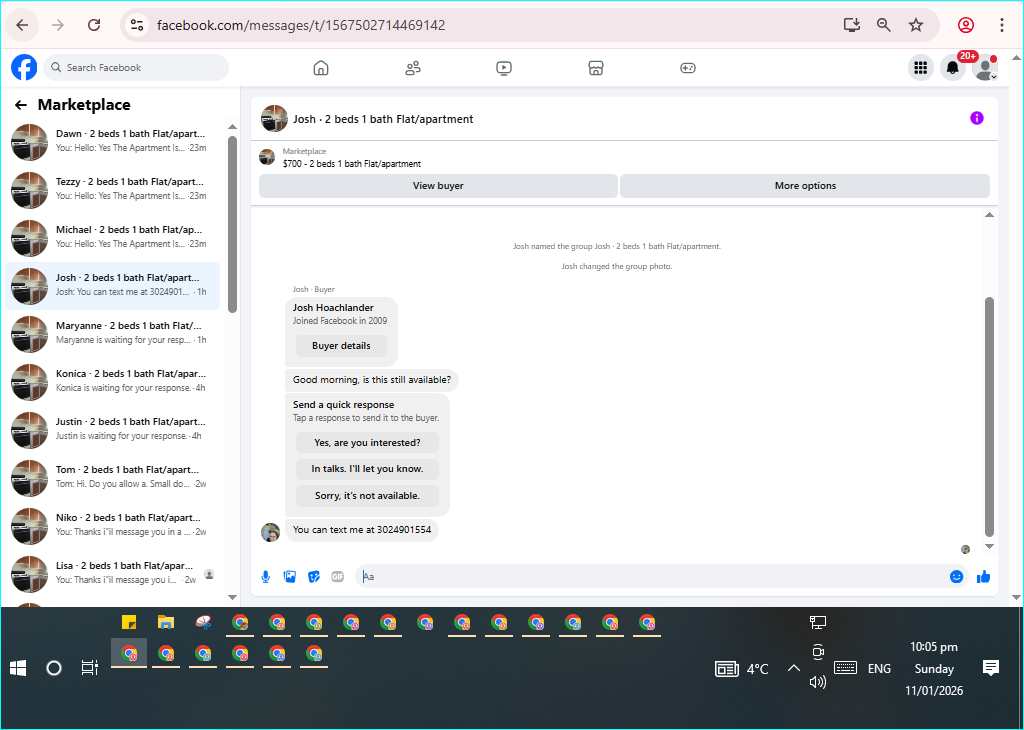Click the View buyer button
Screen dimensions: 1024x730
tap(438, 185)
